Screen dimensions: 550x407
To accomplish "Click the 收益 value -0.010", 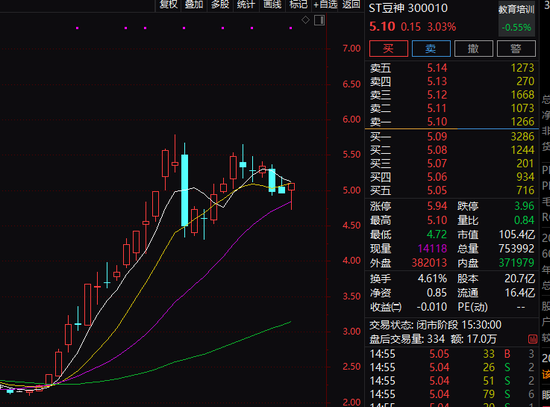I will (x=432, y=307).
